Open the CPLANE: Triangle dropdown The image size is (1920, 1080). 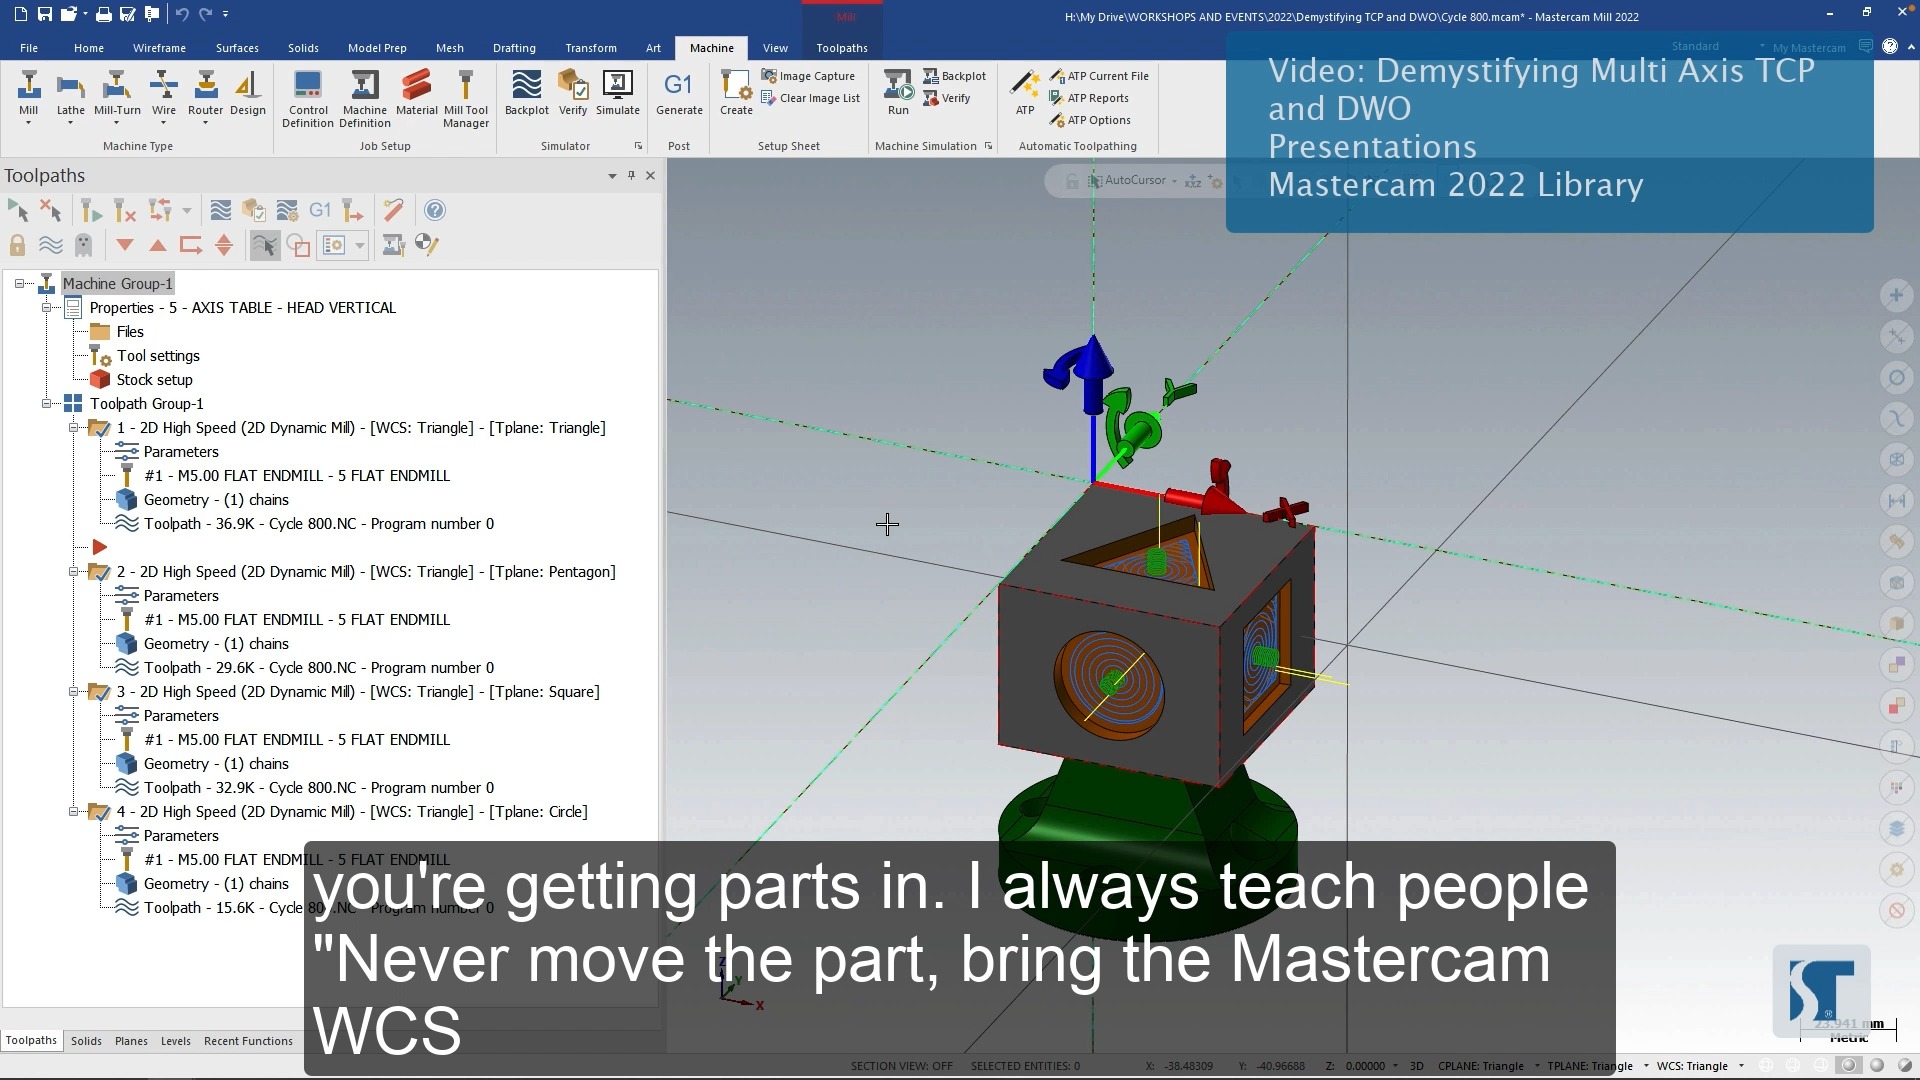[1536, 1066]
